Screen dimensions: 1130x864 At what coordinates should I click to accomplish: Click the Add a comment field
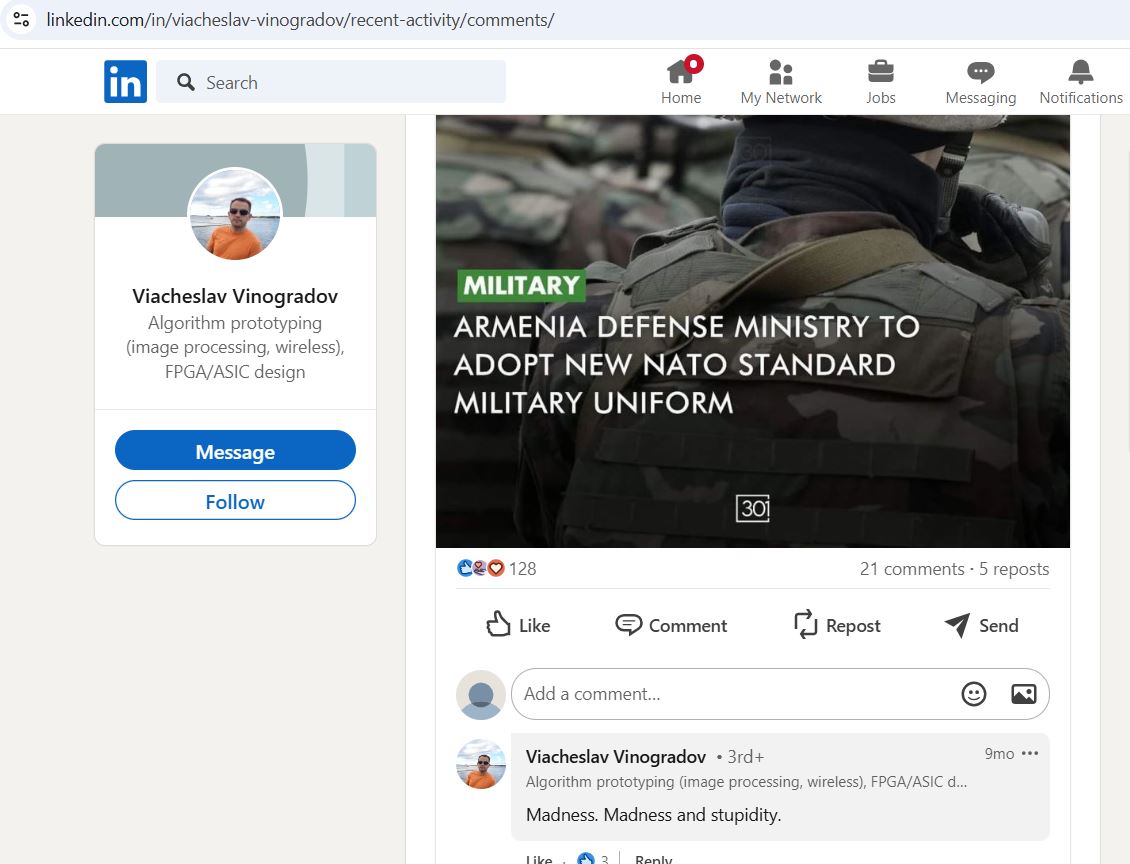coord(735,694)
